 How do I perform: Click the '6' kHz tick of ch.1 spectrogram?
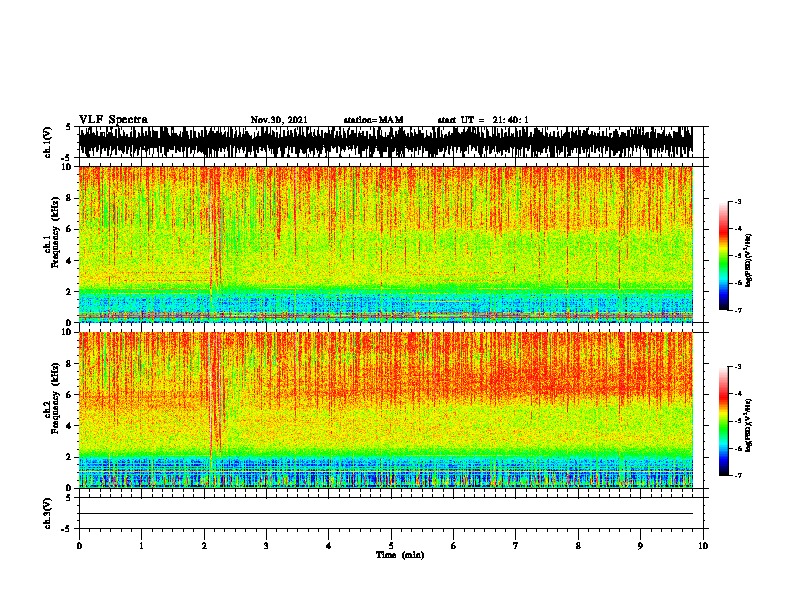pos(70,229)
